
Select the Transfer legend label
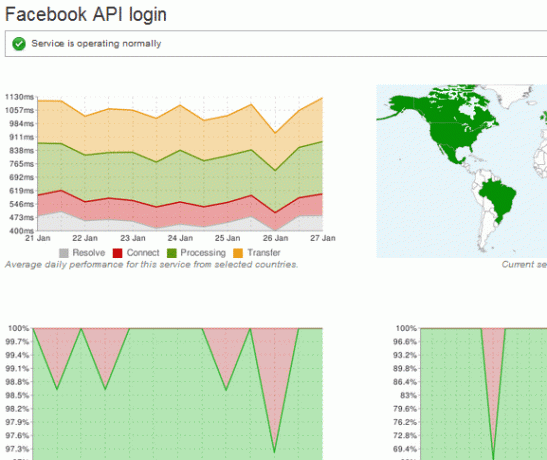click(264, 252)
